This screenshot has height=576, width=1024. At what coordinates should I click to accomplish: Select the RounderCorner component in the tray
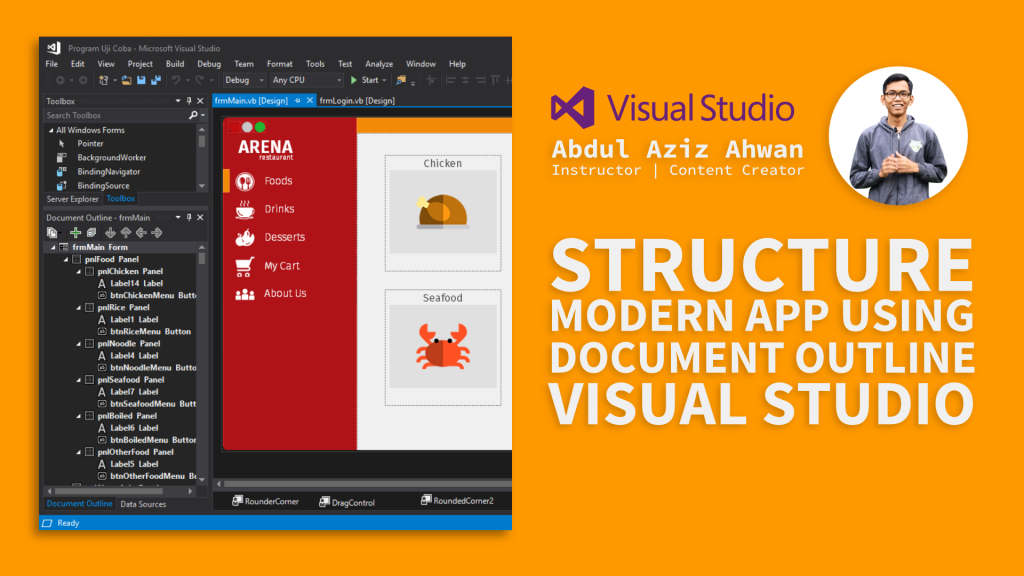265,502
